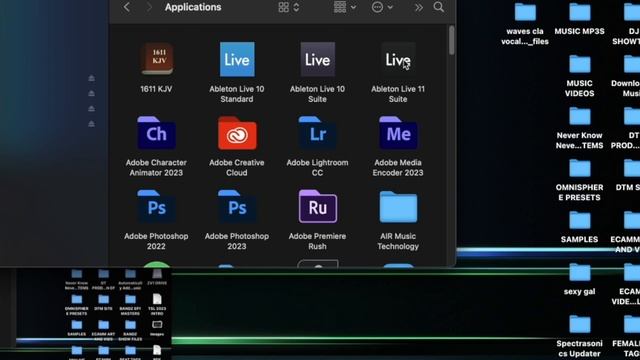Viewport: 640px width, 360px height.
Task: Click the MUSIC VIDEOS folder label
Action: (580, 88)
